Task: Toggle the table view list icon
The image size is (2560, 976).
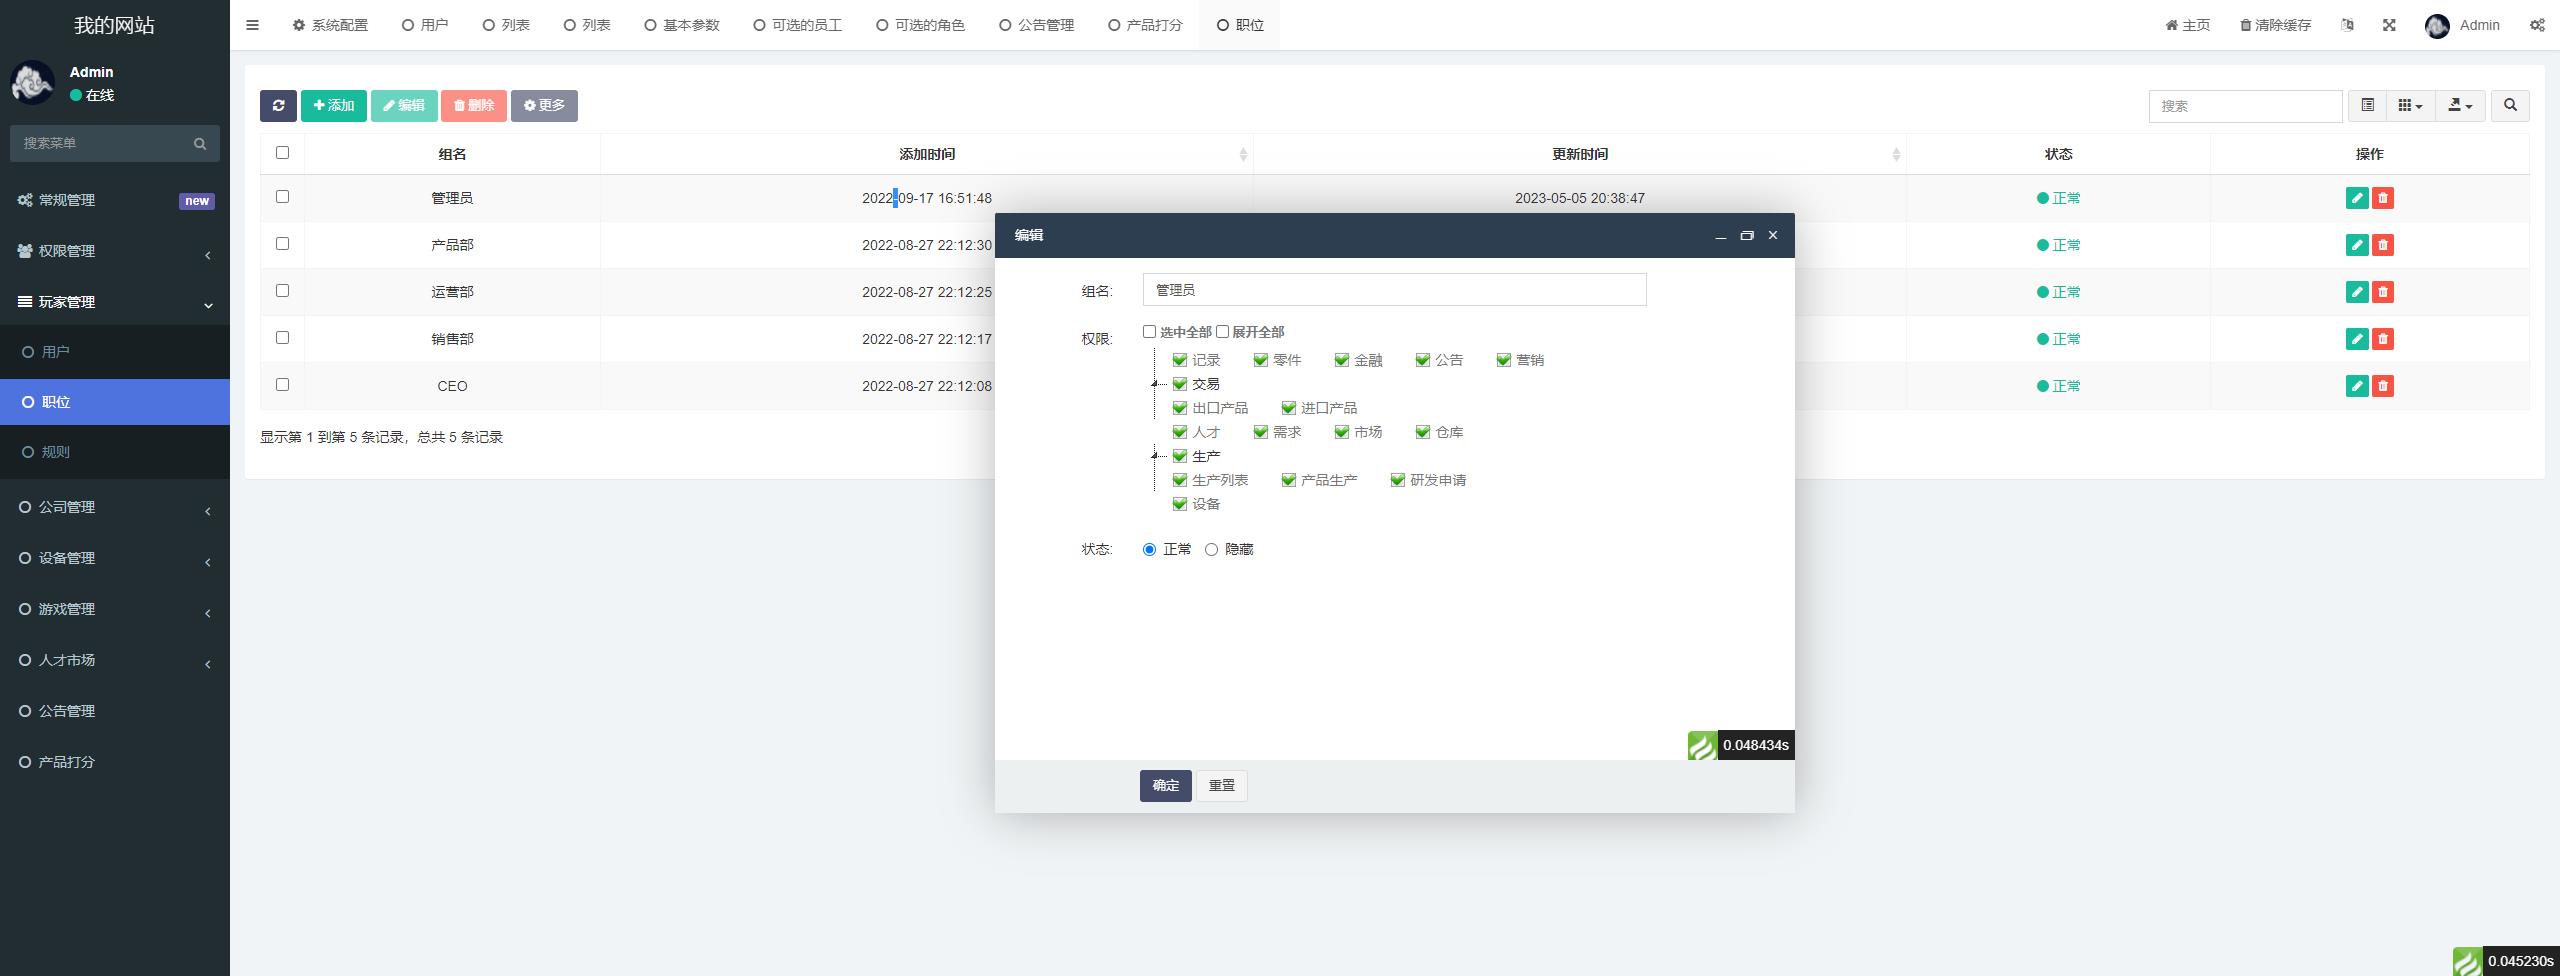Action: coord(2367,106)
